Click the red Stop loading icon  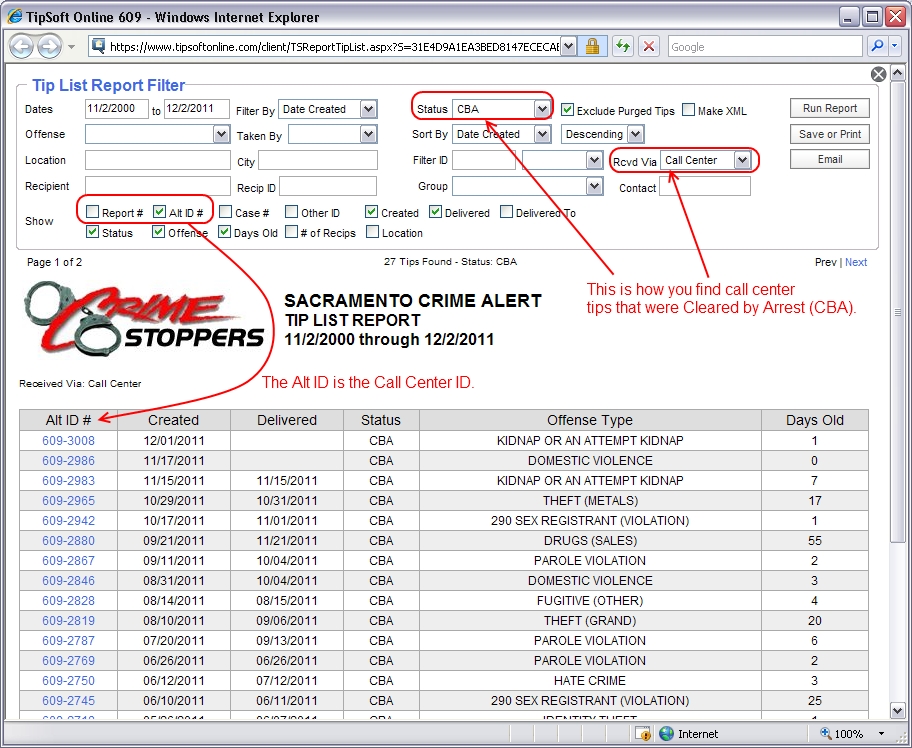[649, 47]
